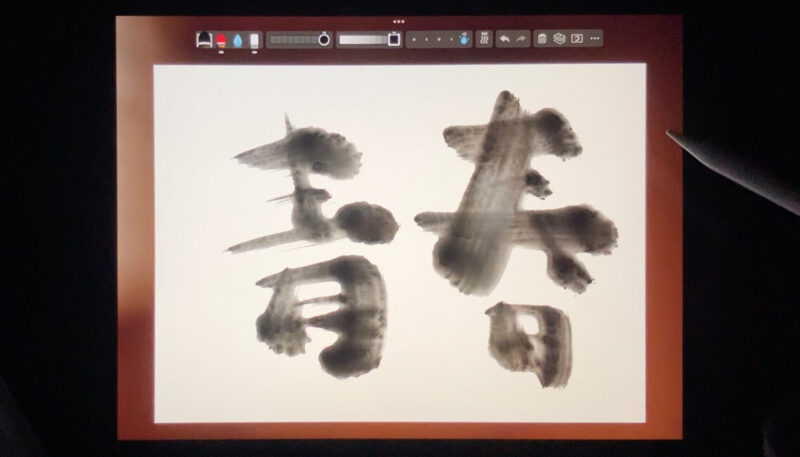This screenshot has height=457, width=800.
Task: Adjust the water amount dotted slider
Action: pyautogui.click(x=439, y=39)
